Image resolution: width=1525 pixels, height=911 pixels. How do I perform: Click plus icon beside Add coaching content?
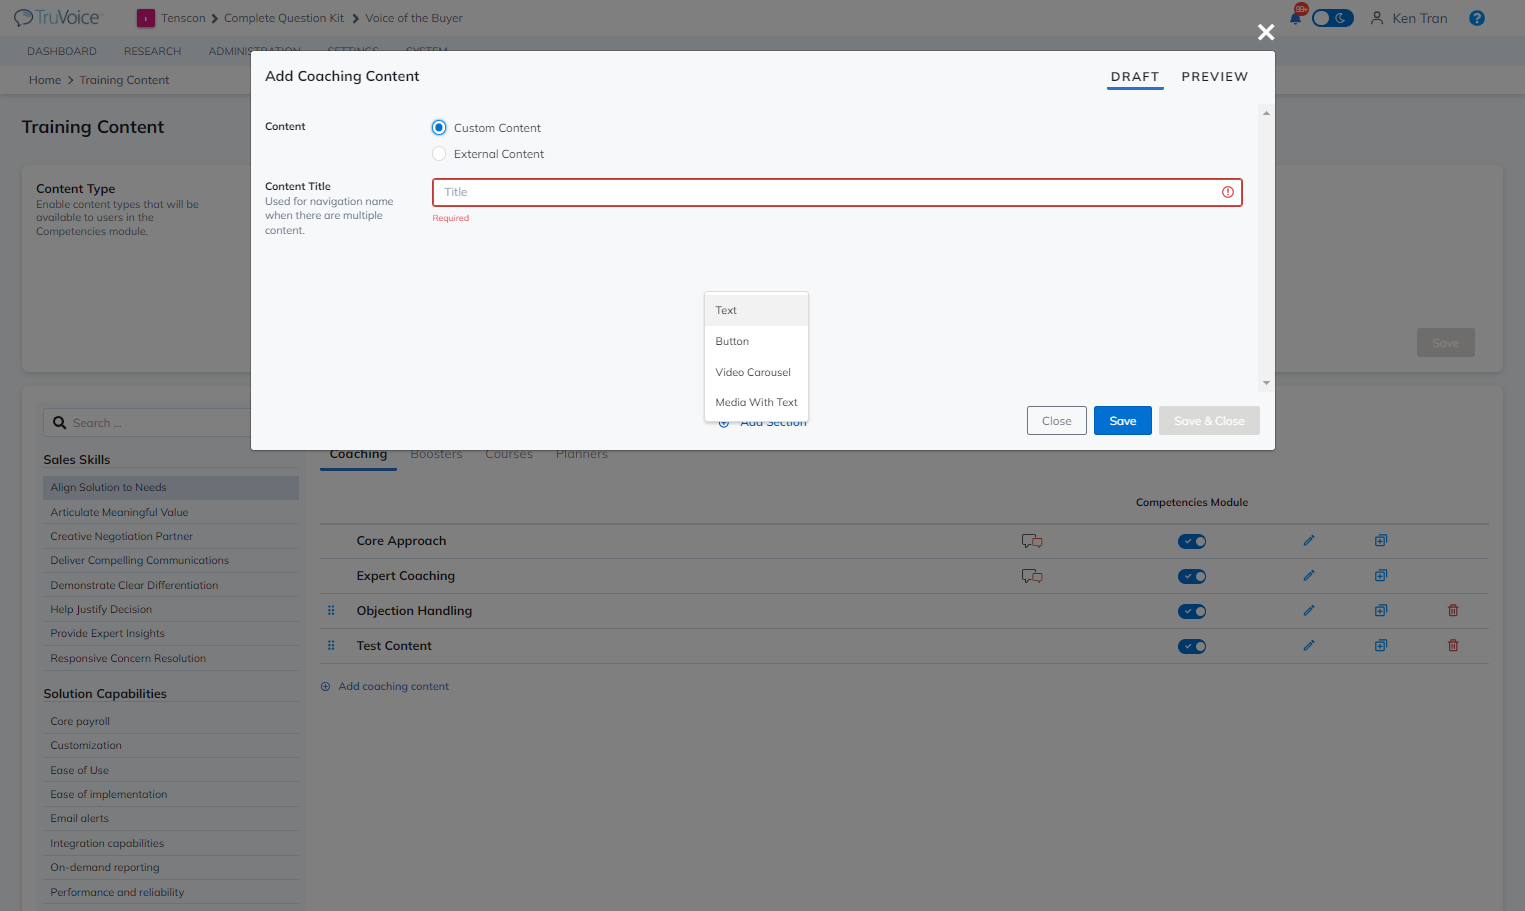pyautogui.click(x=325, y=687)
